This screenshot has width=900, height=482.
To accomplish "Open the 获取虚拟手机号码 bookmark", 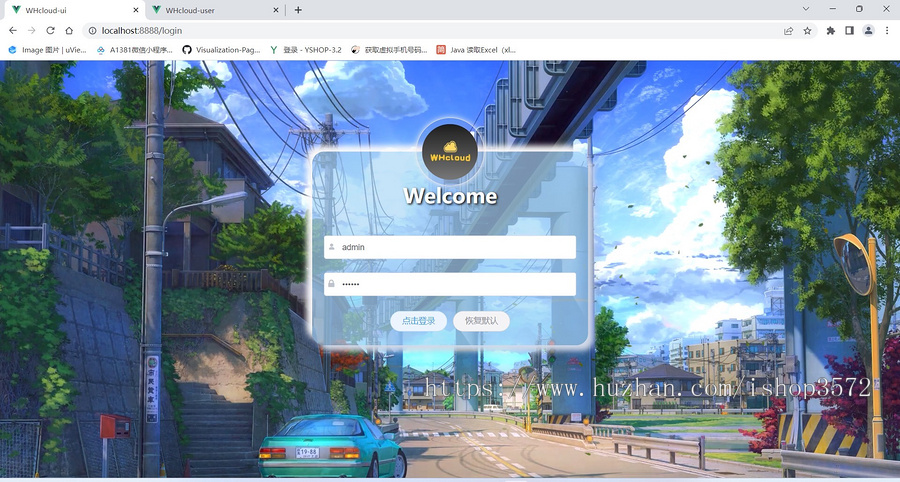I will [389, 50].
